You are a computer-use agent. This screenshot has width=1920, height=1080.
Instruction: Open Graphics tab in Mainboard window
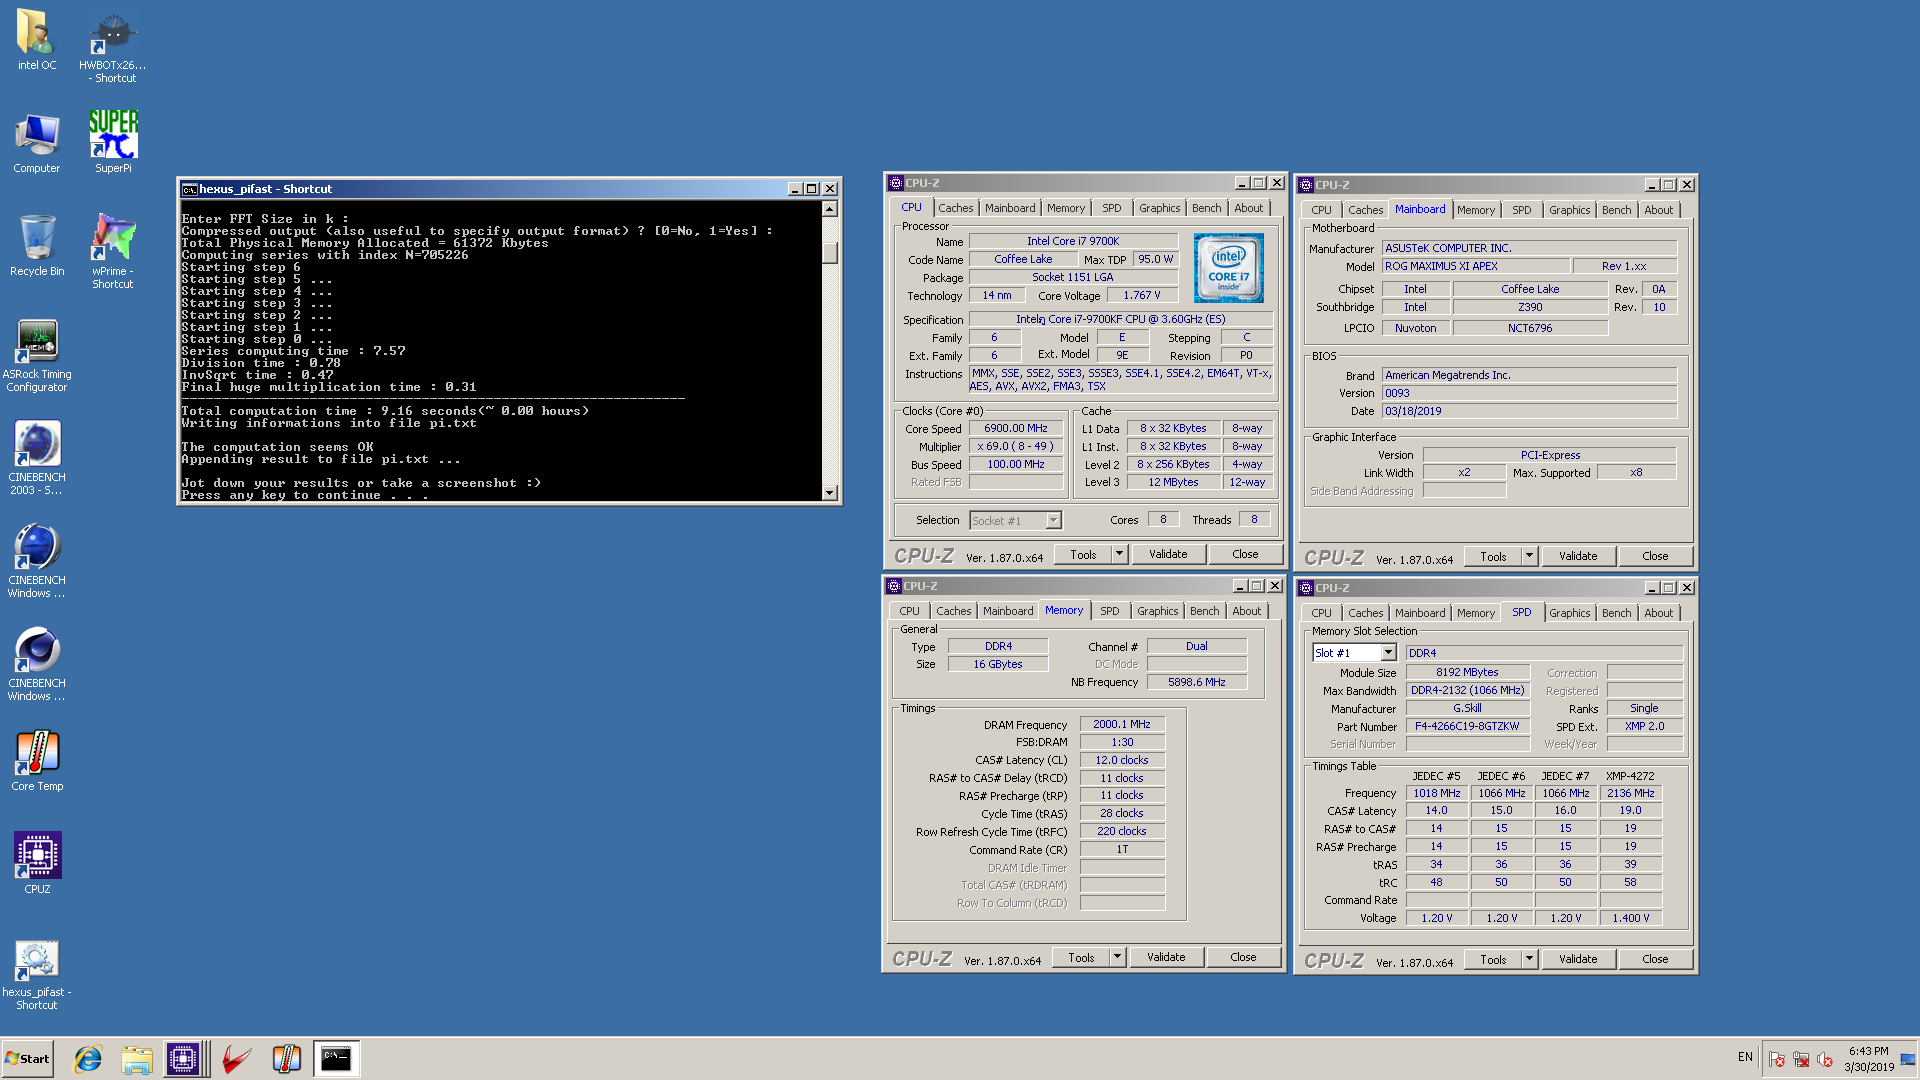1569,210
